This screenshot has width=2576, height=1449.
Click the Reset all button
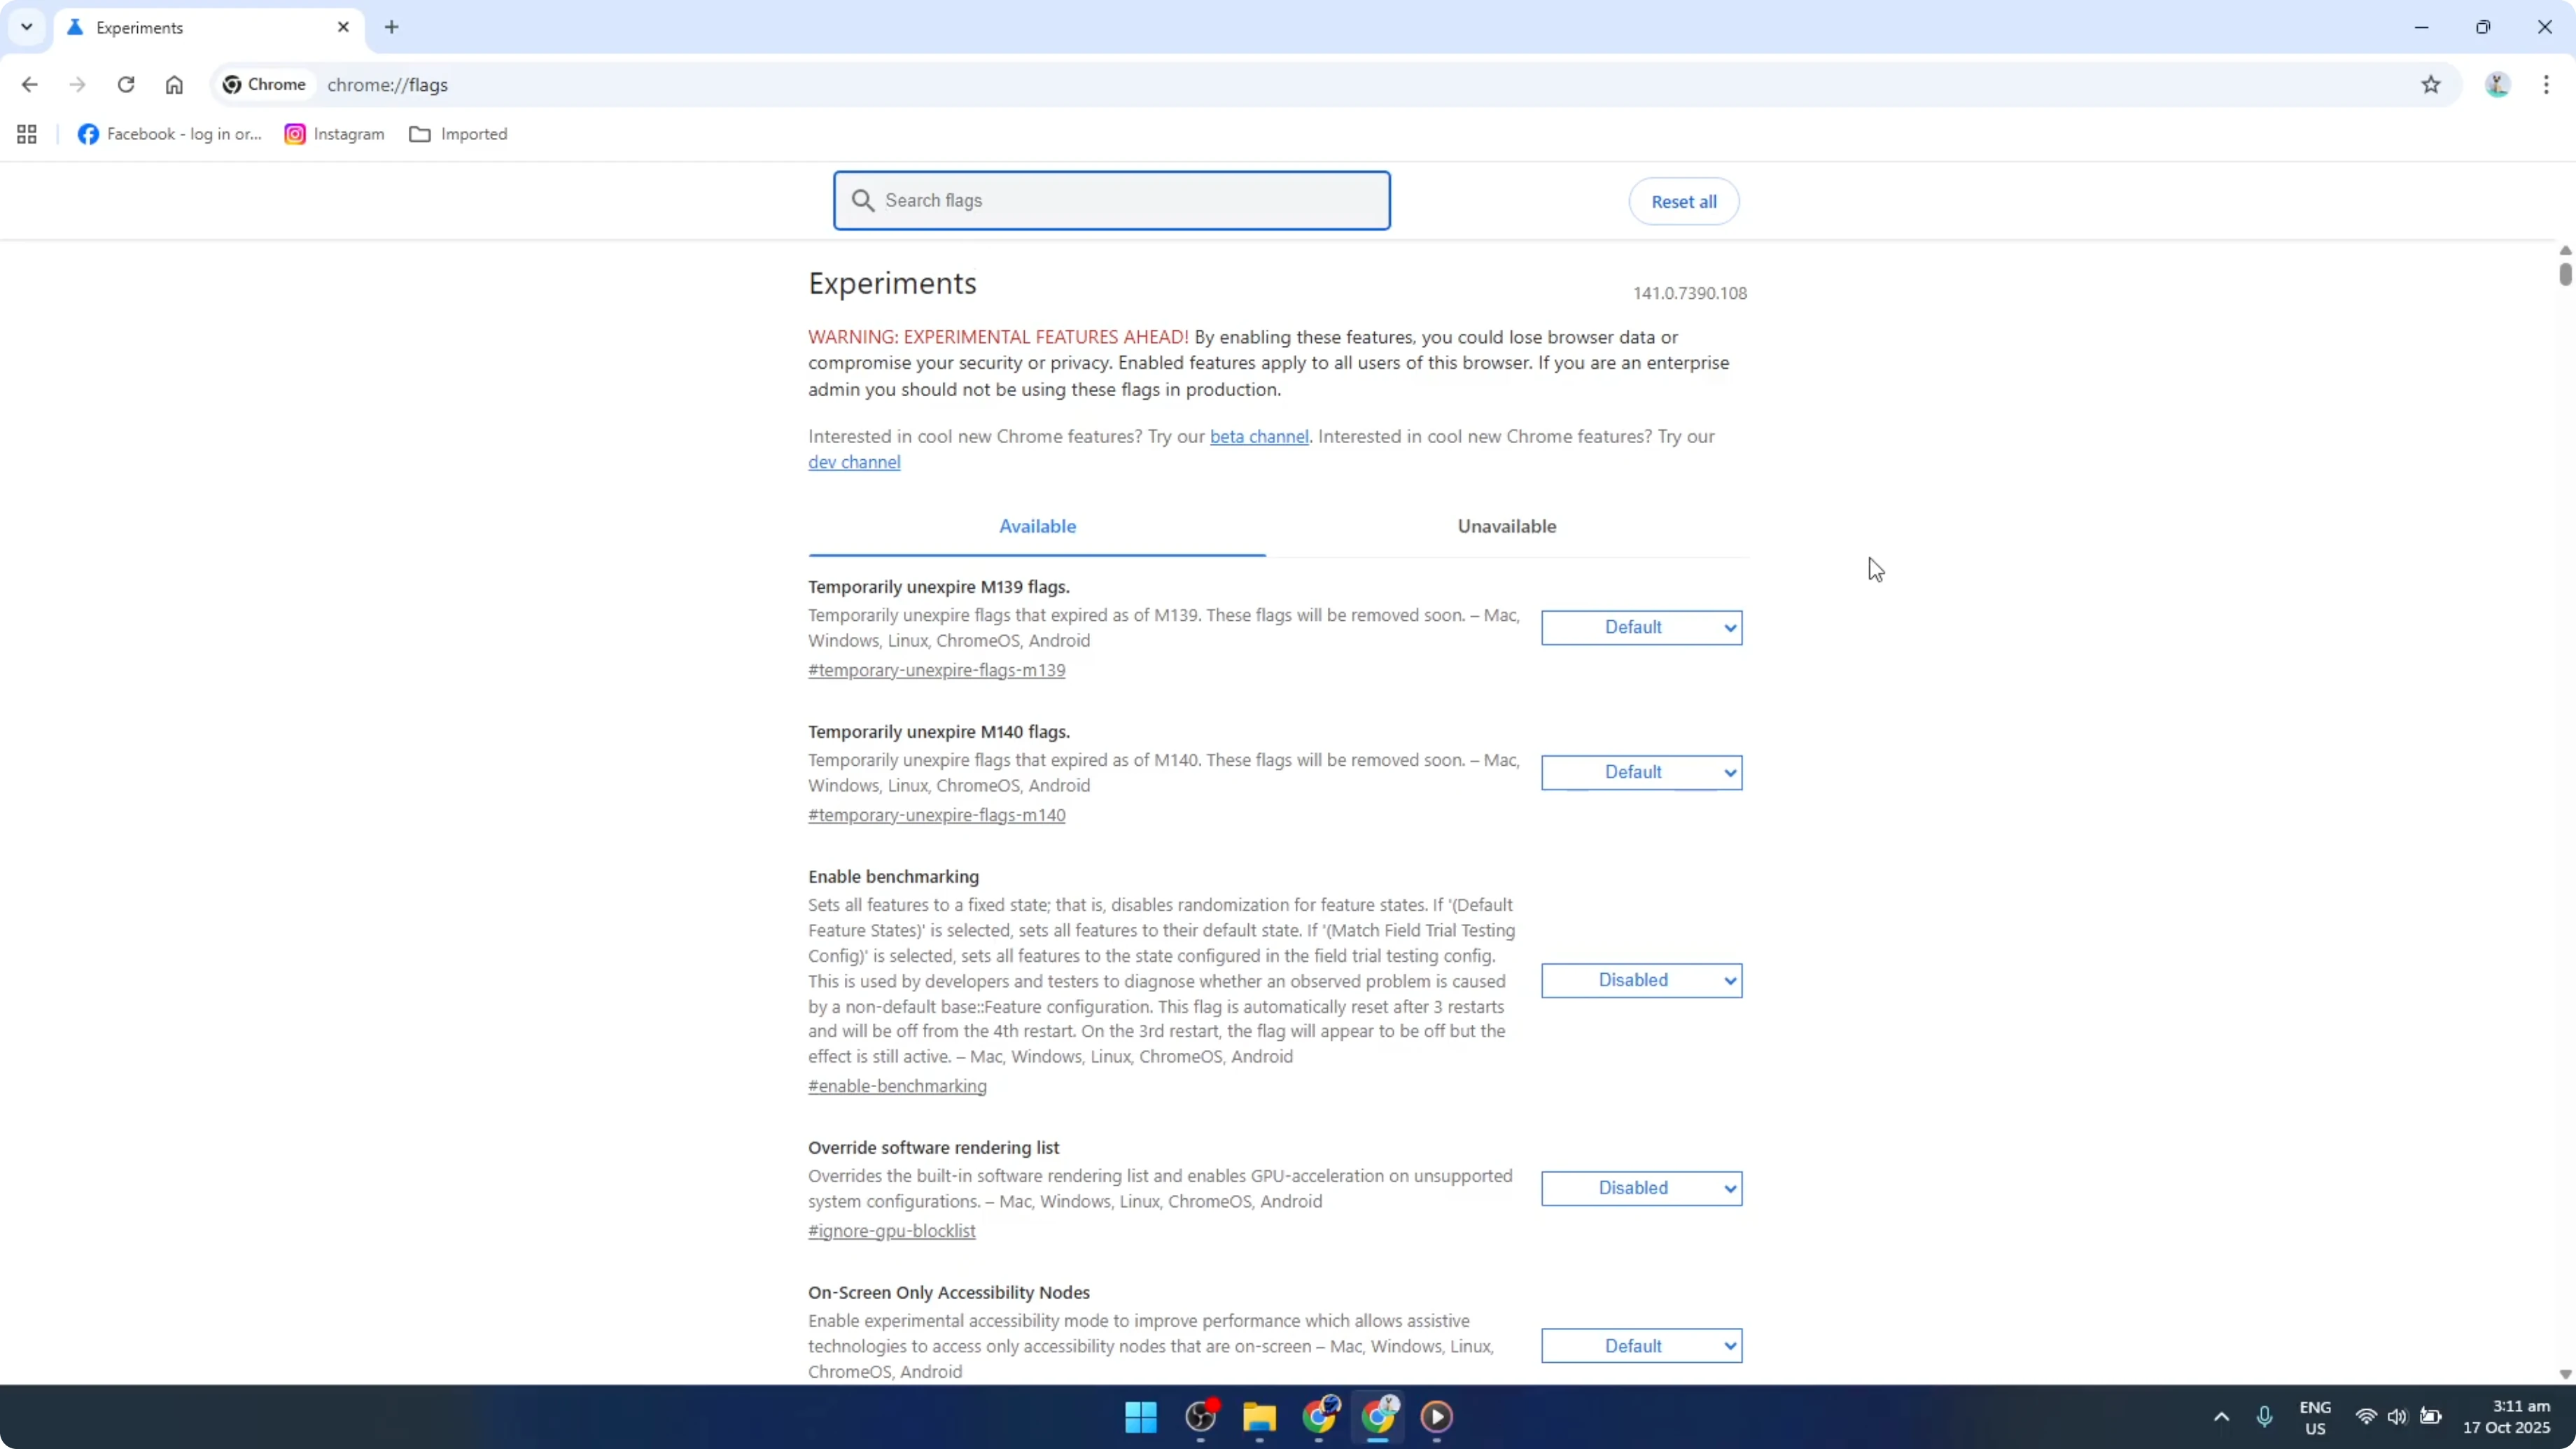[1683, 201]
